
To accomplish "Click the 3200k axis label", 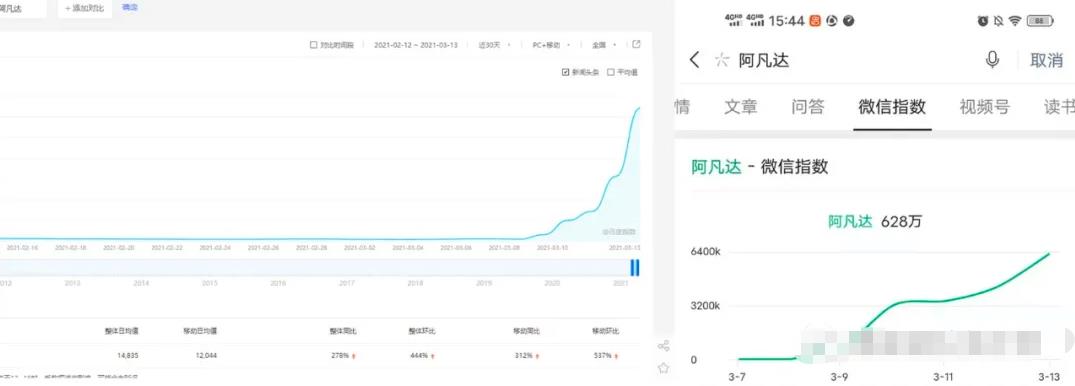I will click(x=705, y=306).
